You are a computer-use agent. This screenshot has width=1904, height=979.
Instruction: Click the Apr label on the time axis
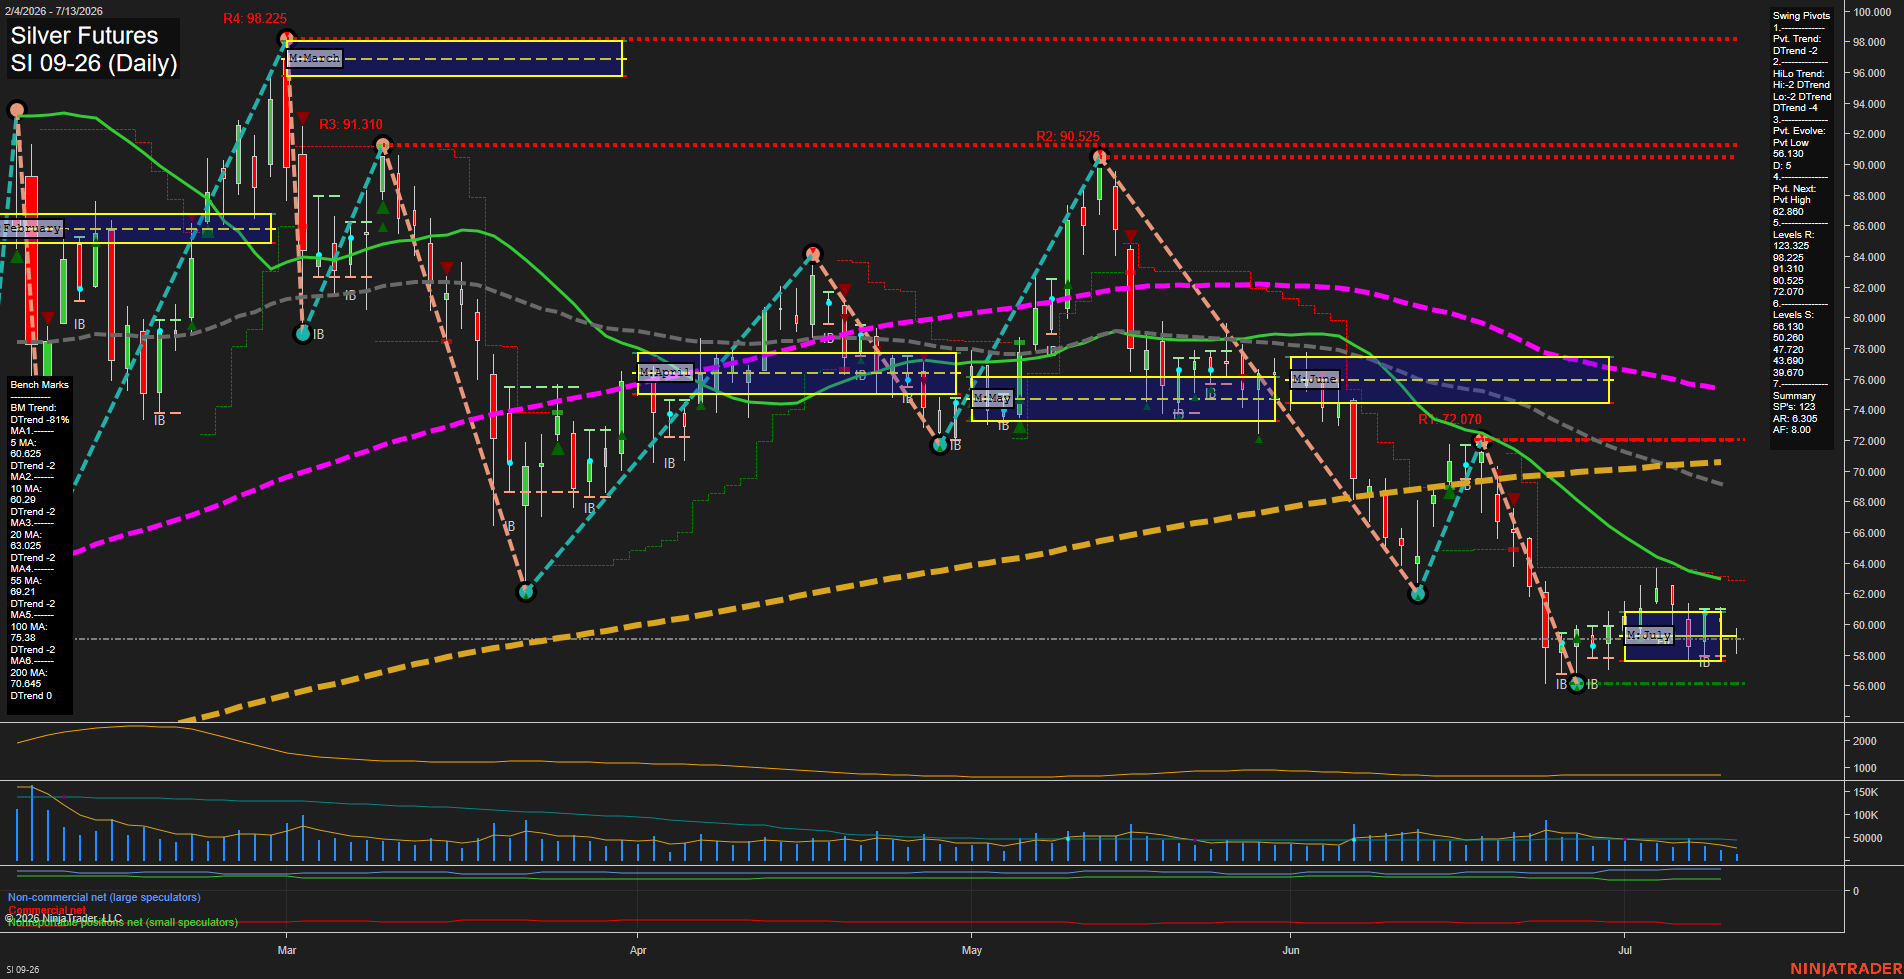638,950
